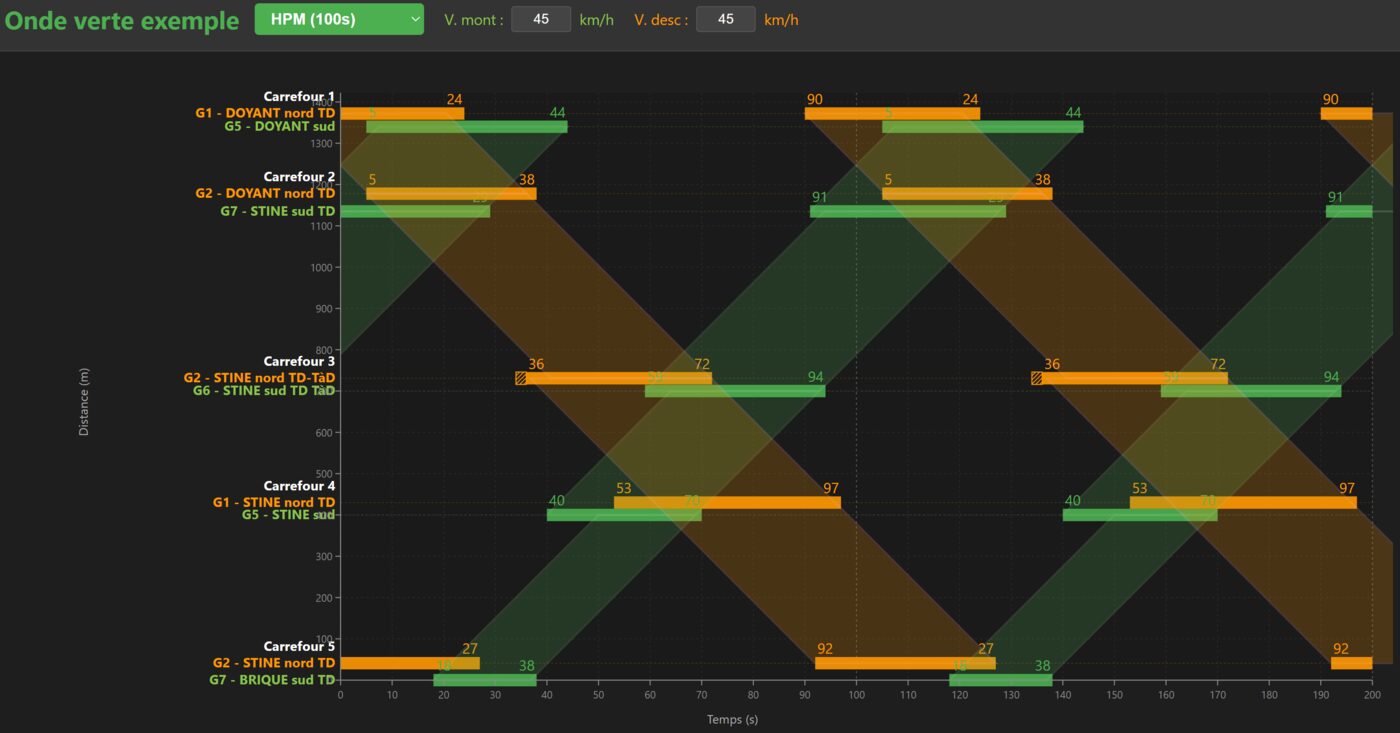Image resolution: width=1400 pixels, height=733 pixels.
Task: Click the time axis tick labeled 50
Action: pyautogui.click(x=598, y=694)
